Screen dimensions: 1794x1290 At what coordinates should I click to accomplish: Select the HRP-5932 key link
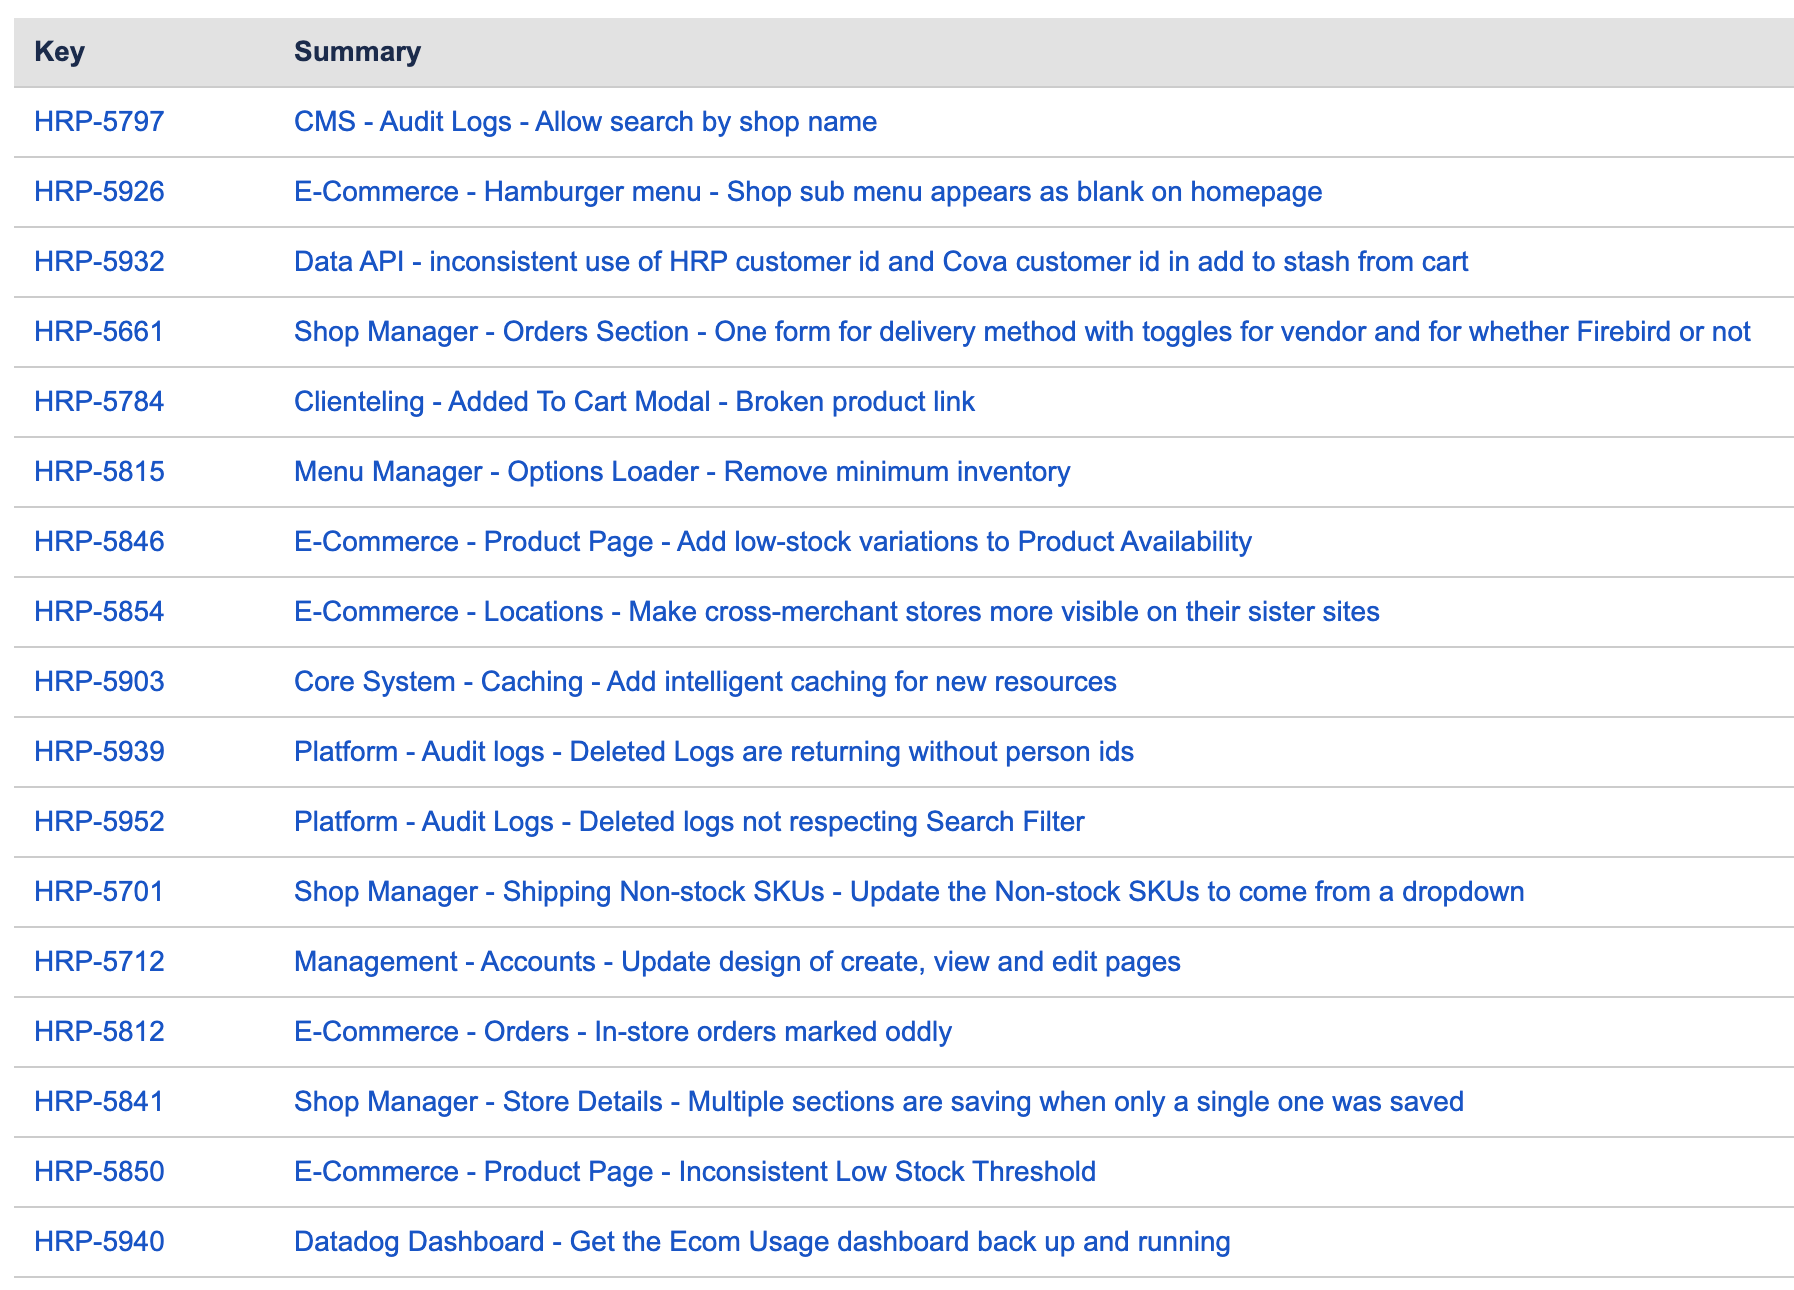point(99,262)
